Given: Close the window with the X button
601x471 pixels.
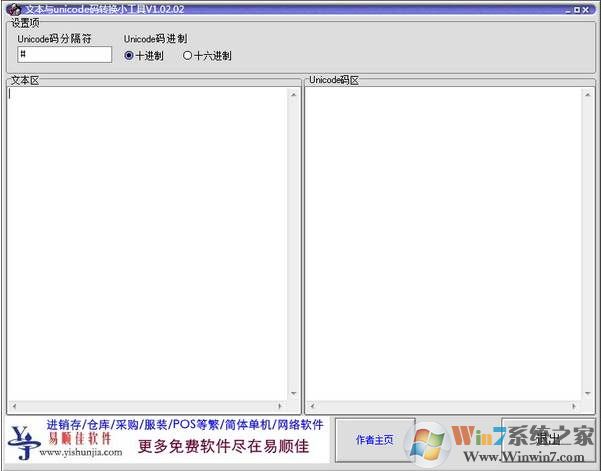Looking at the screenshot, I should (x=586, y=10).
